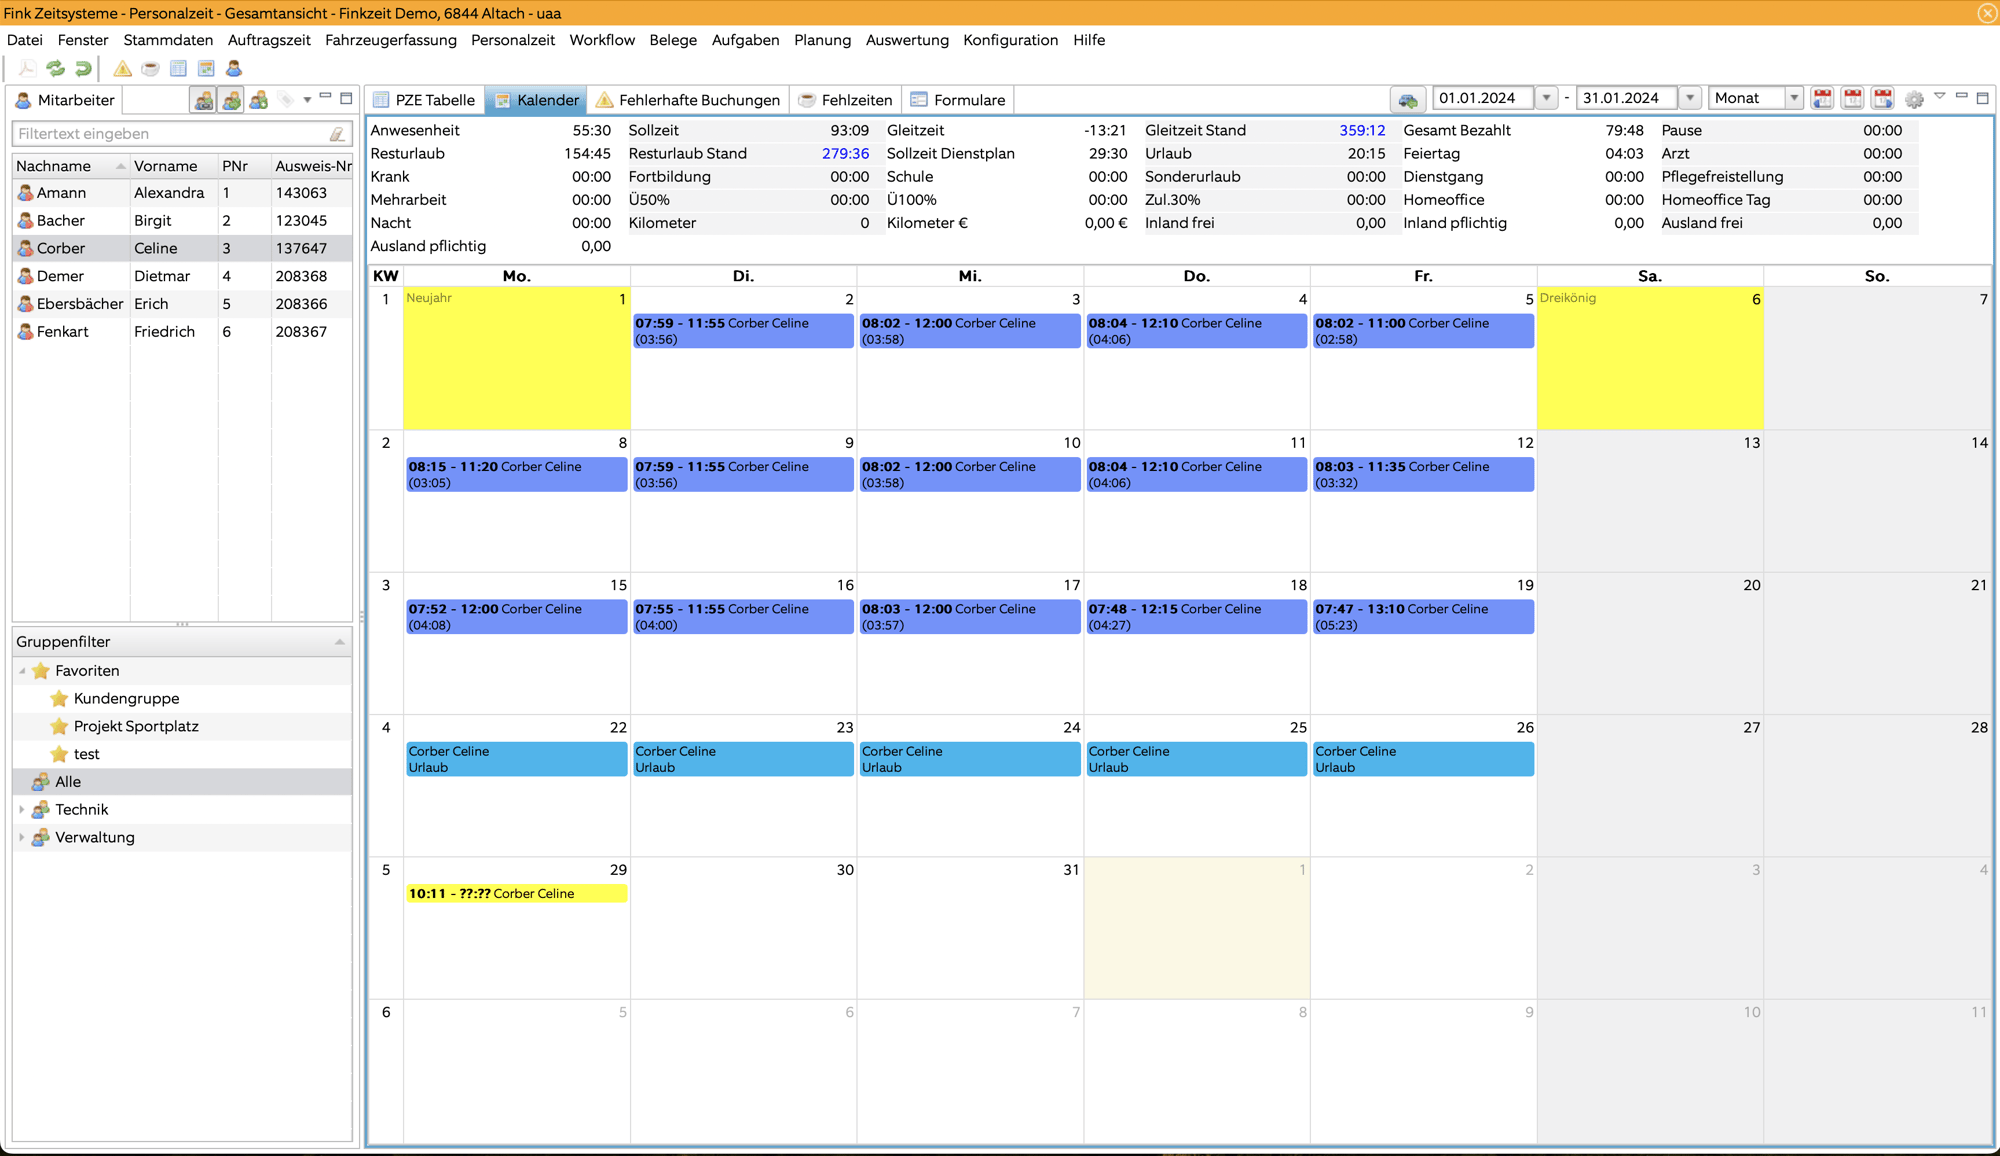Click the blue table grid toolbar icon
This screenshot has height=1156, width=2000.
[x=178, y=68]
